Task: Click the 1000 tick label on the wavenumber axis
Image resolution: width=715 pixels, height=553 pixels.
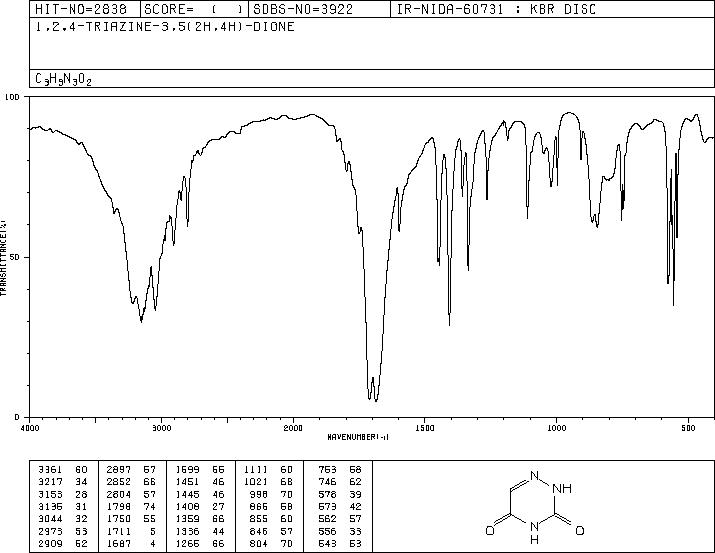Action: [556, 428]
